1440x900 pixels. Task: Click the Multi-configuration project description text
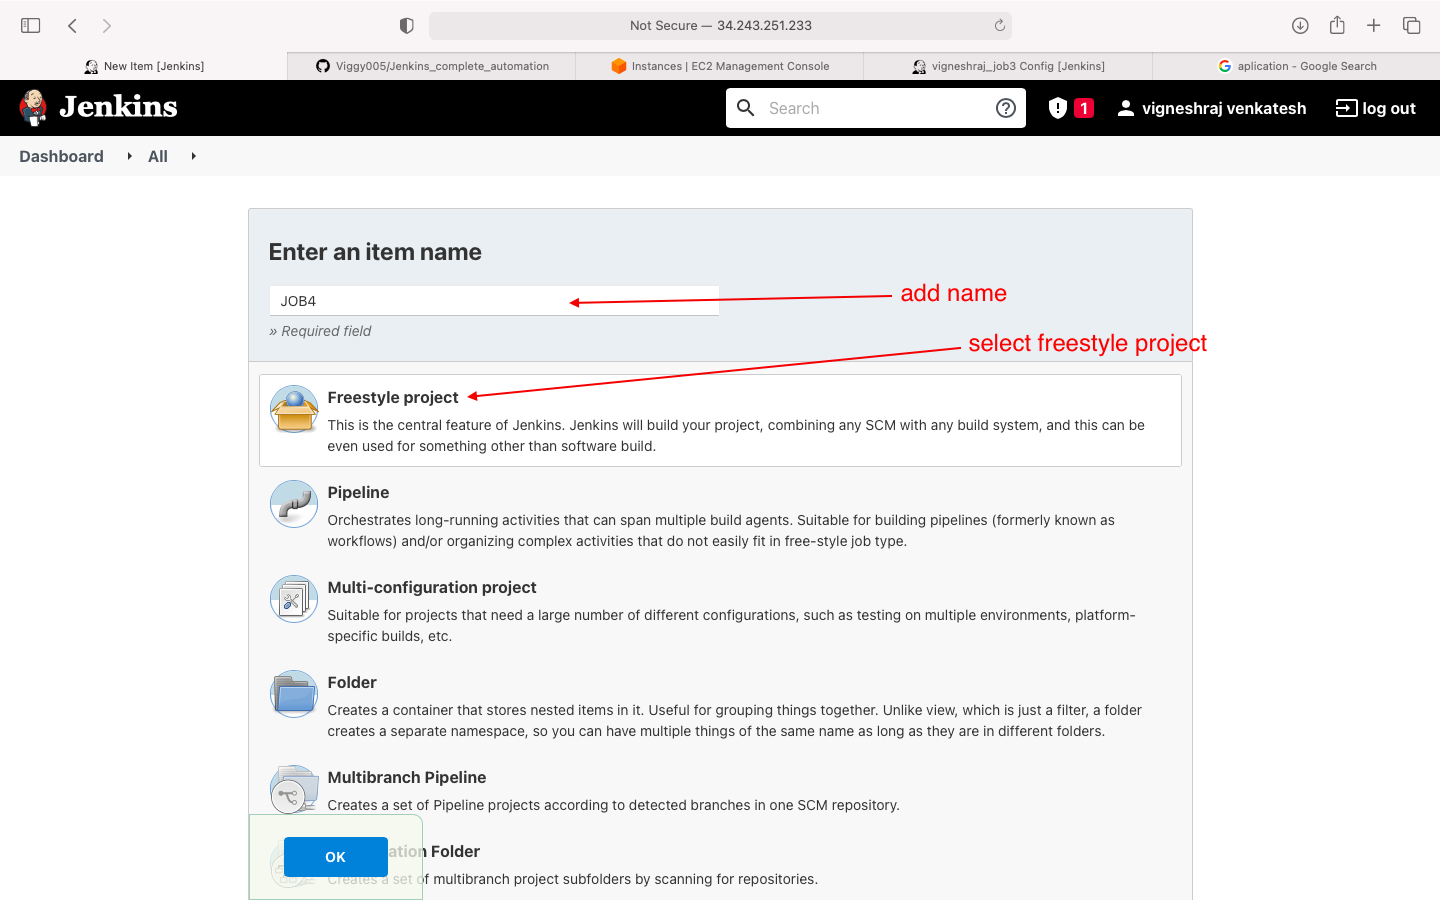click(732, 626)
